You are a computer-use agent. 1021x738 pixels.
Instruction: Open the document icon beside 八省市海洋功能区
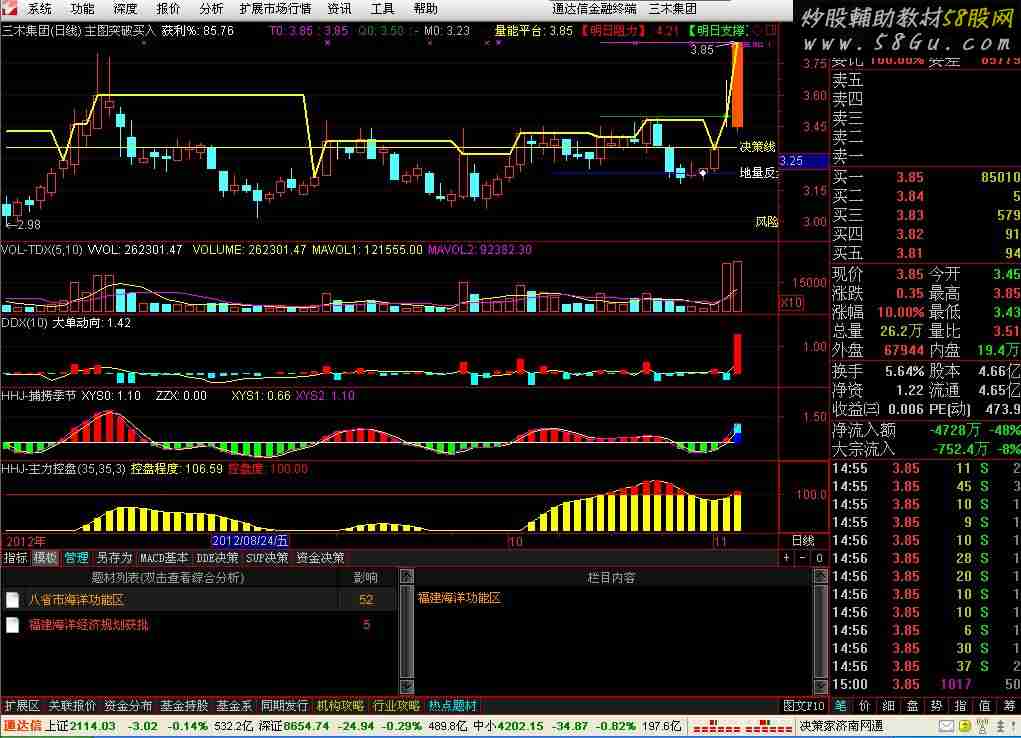coord(12,600)
